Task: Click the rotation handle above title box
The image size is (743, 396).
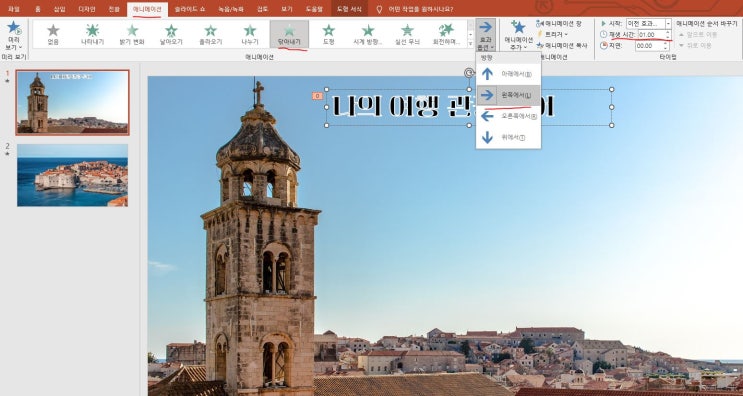Action: coord(469,72)
